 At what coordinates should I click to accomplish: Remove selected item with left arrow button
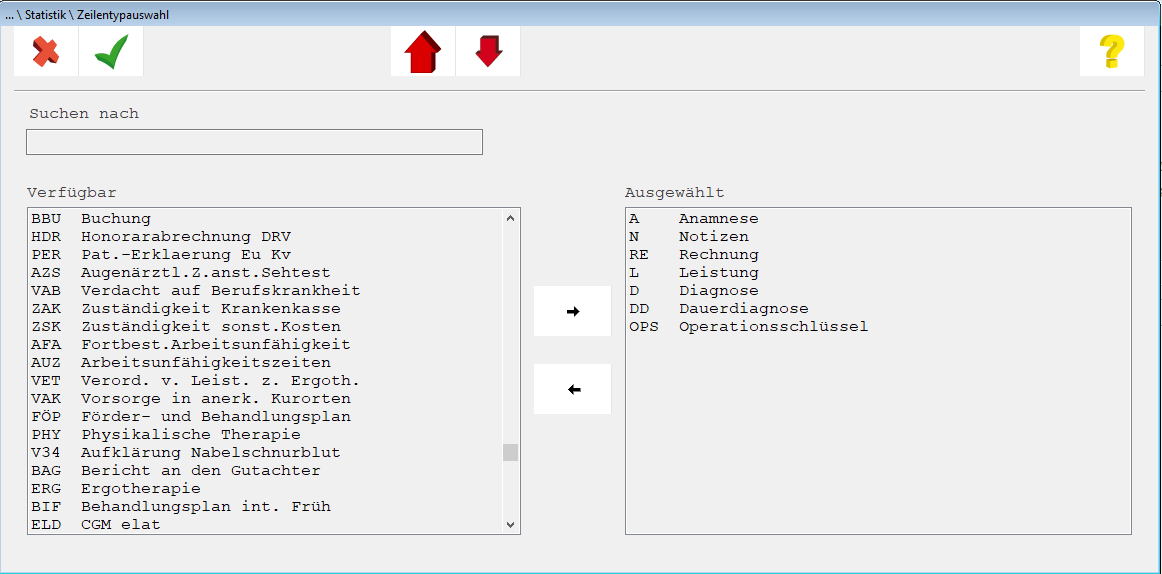(572, 389)
